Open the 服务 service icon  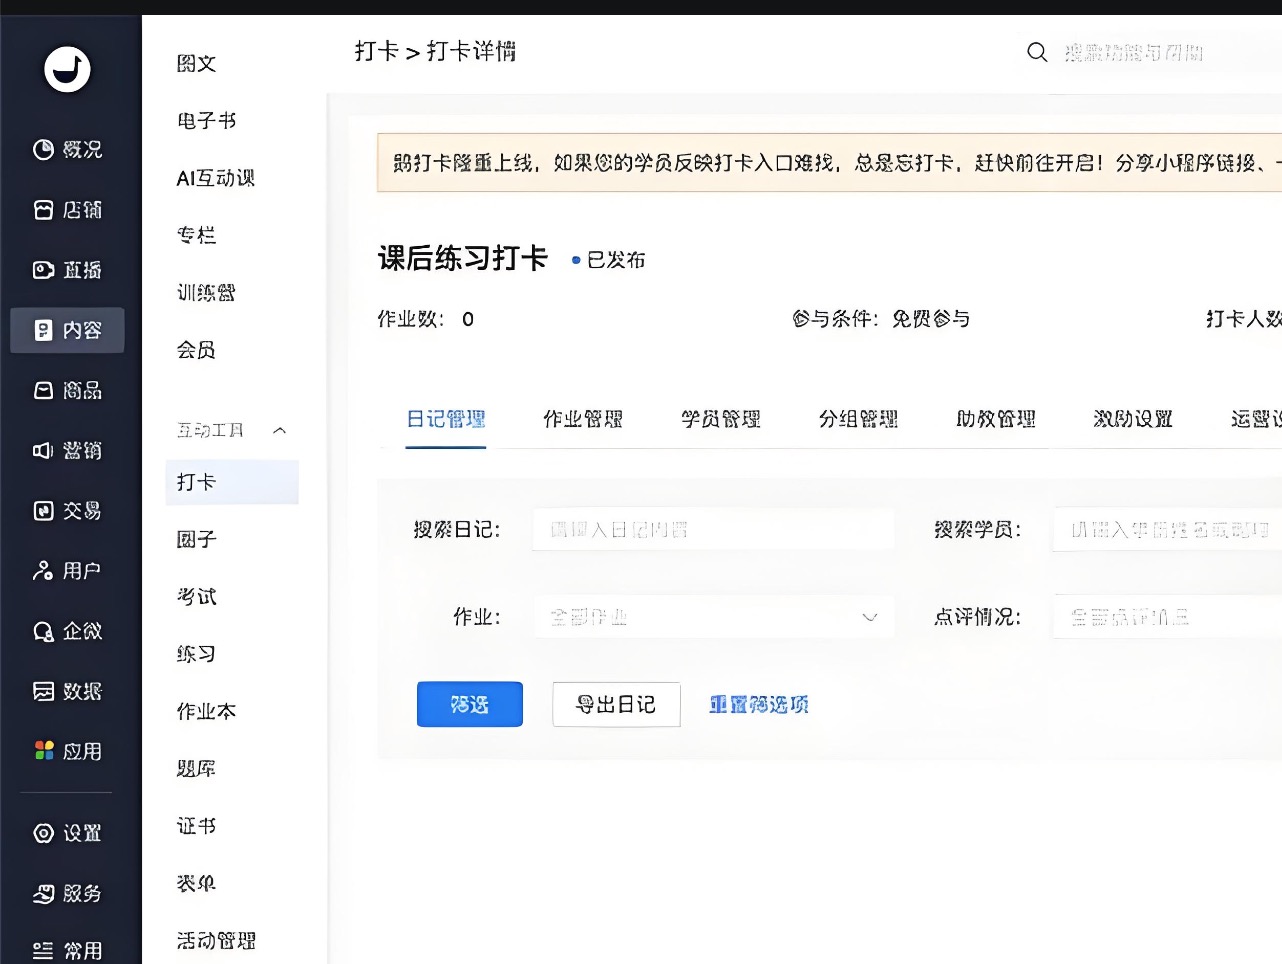click(x=43, y=893)
